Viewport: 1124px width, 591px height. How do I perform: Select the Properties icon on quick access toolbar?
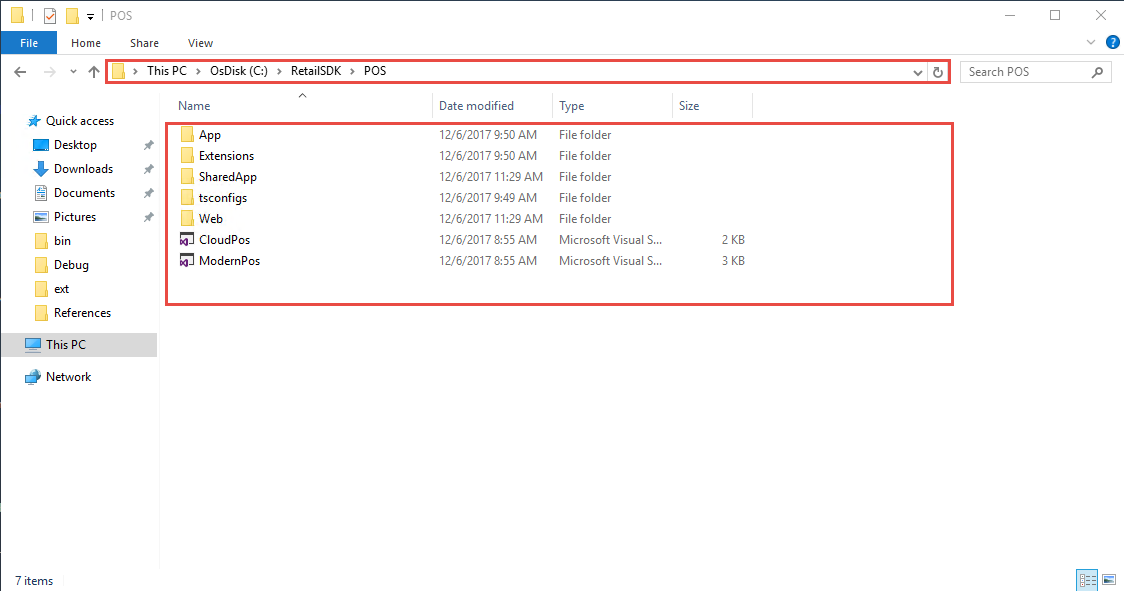(48, 15)
